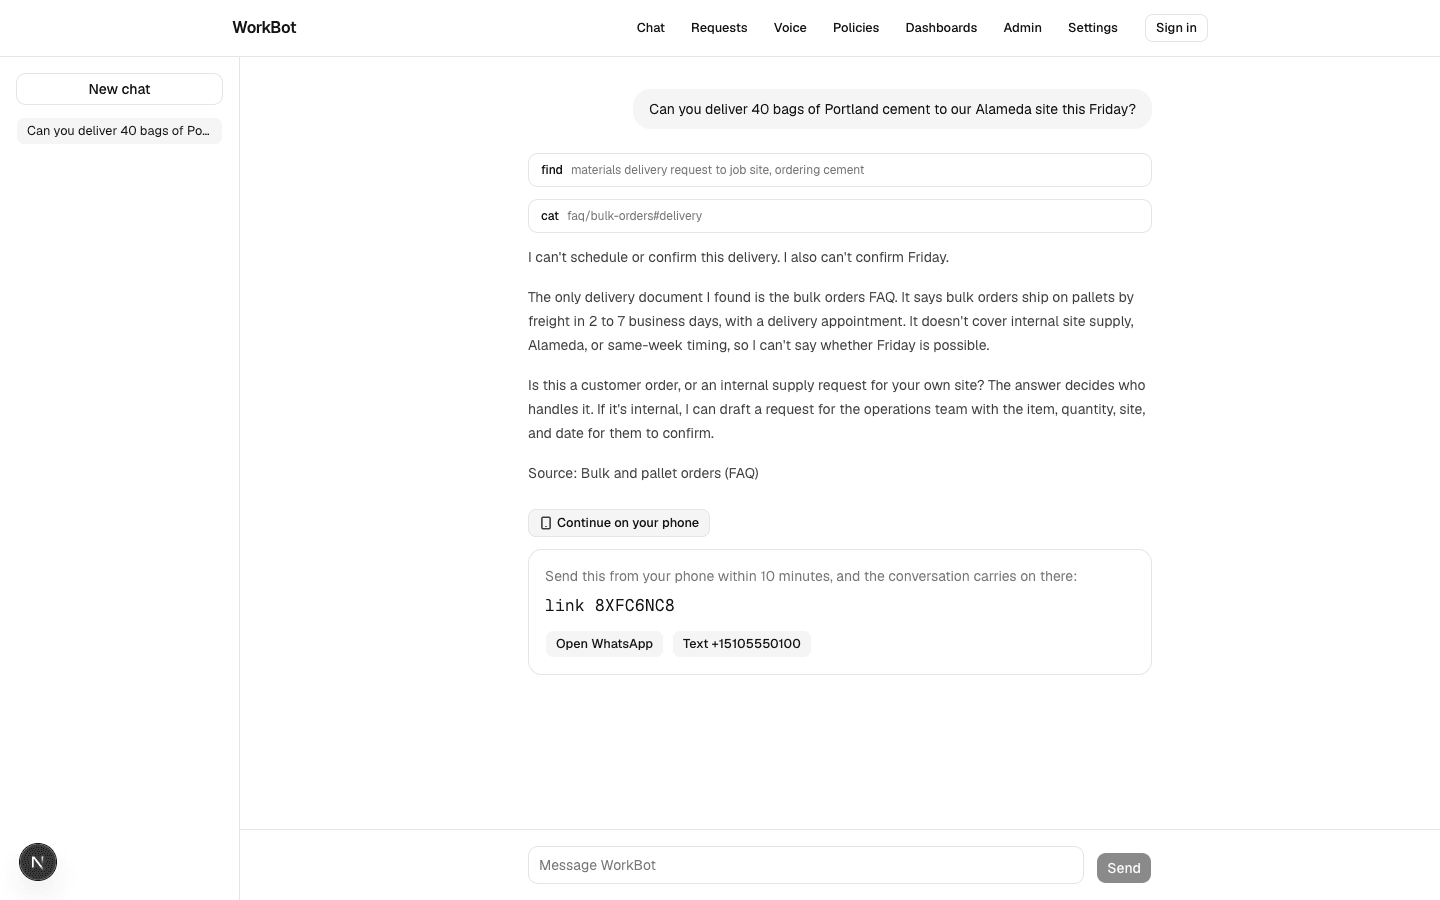
Task: Start a New chat
Action: click(119, 89)
